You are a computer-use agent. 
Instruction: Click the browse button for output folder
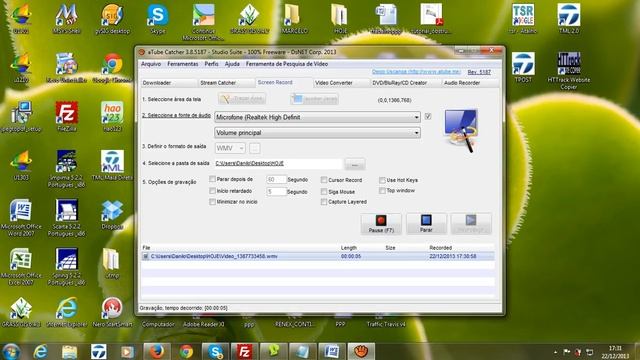click(x=355, y=164)
